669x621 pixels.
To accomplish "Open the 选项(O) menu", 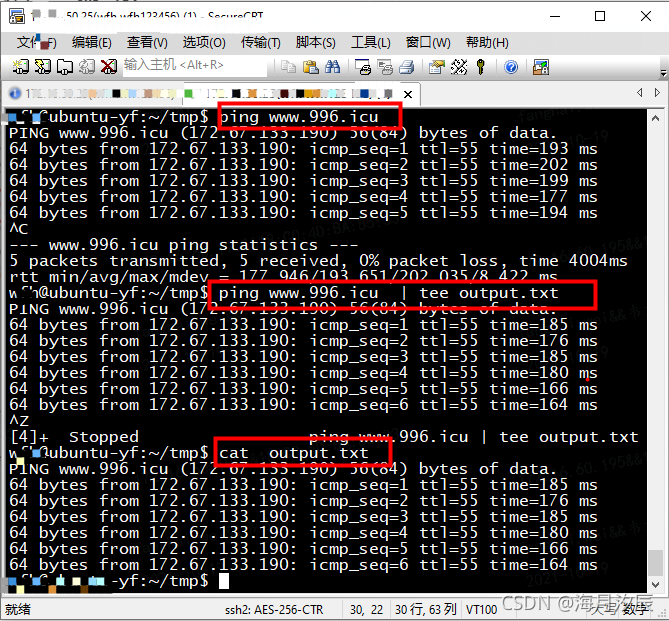I will click(x=204, y=42).
